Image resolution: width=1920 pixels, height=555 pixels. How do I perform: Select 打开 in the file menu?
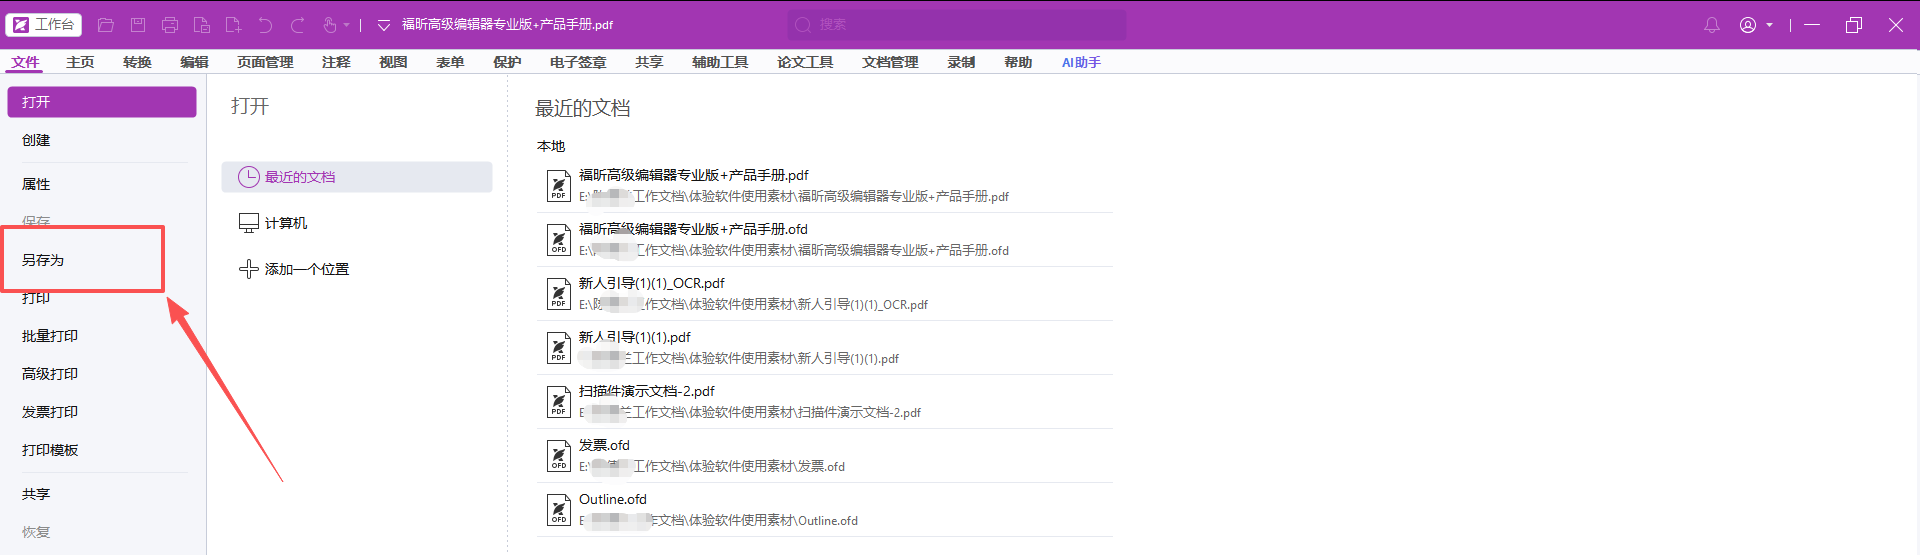pos(101,102)
